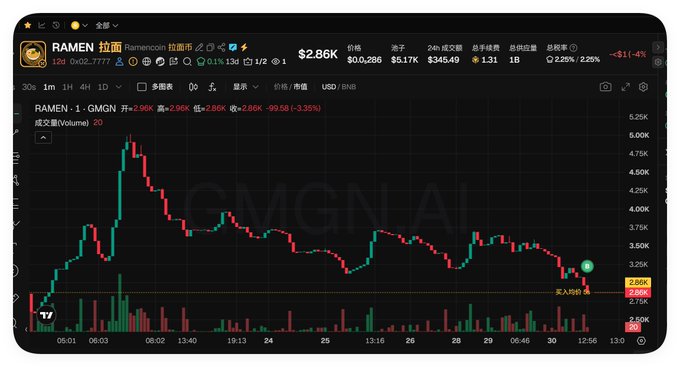
Task: Click the yellow lightning bolt icon
Action: tap(244, 47)
